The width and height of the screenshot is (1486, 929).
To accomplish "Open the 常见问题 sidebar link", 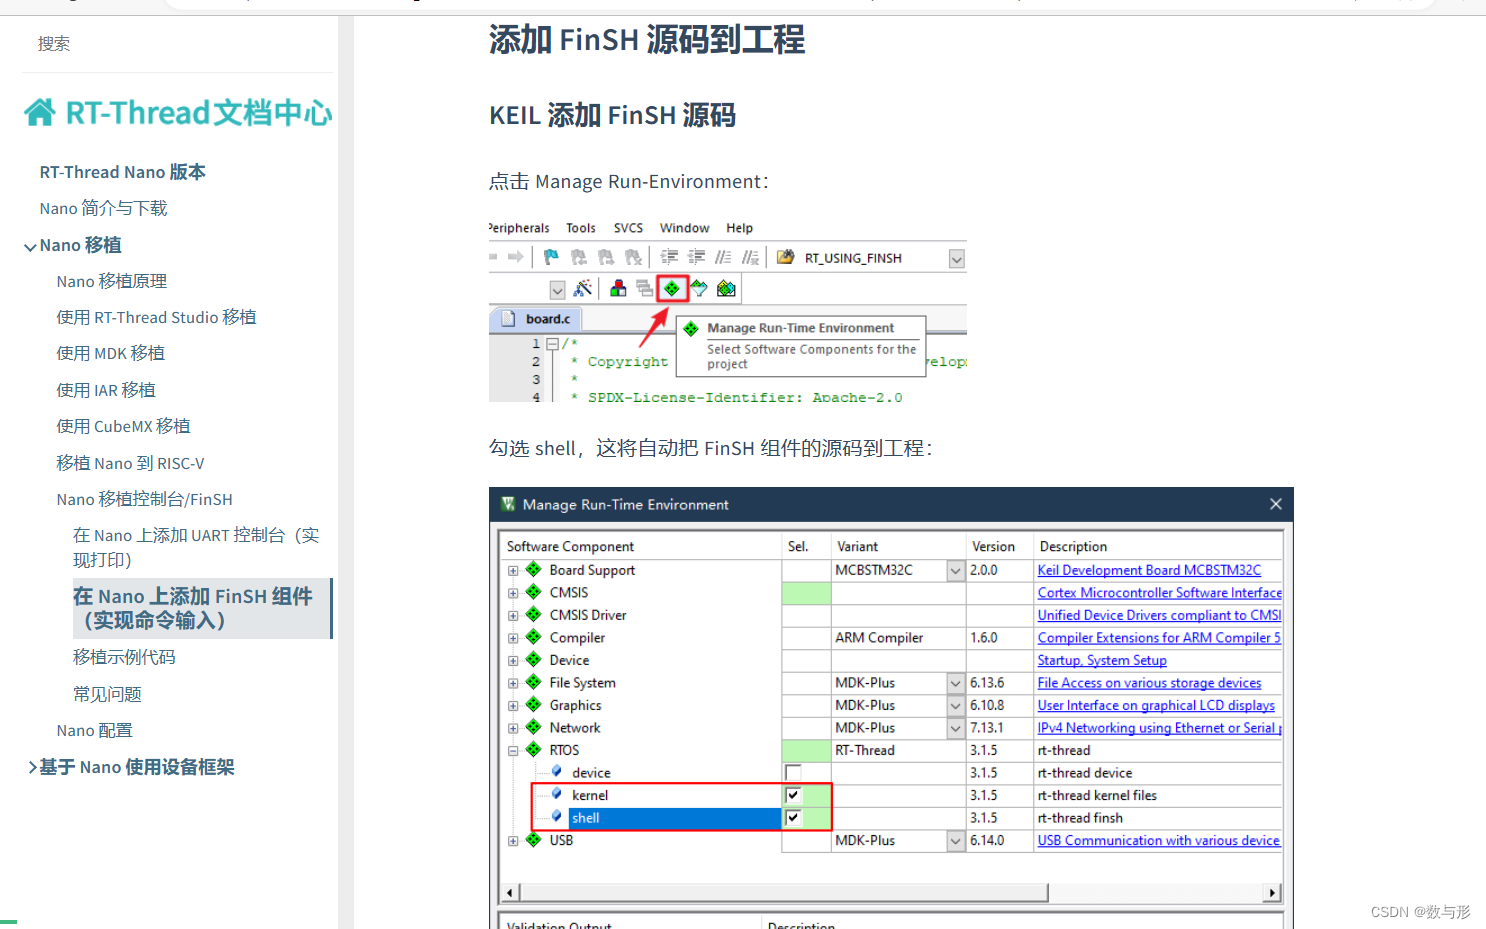I will tap(107, 694).
